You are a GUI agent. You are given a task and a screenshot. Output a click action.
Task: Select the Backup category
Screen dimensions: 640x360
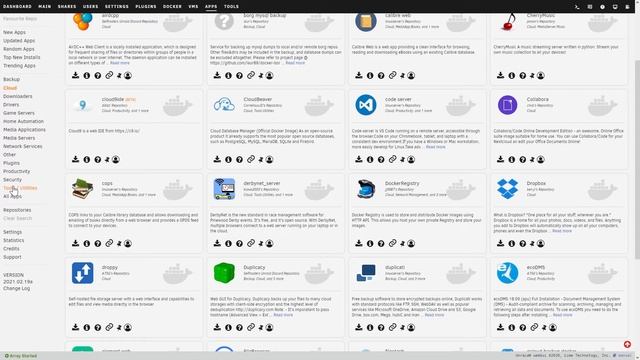11,79
